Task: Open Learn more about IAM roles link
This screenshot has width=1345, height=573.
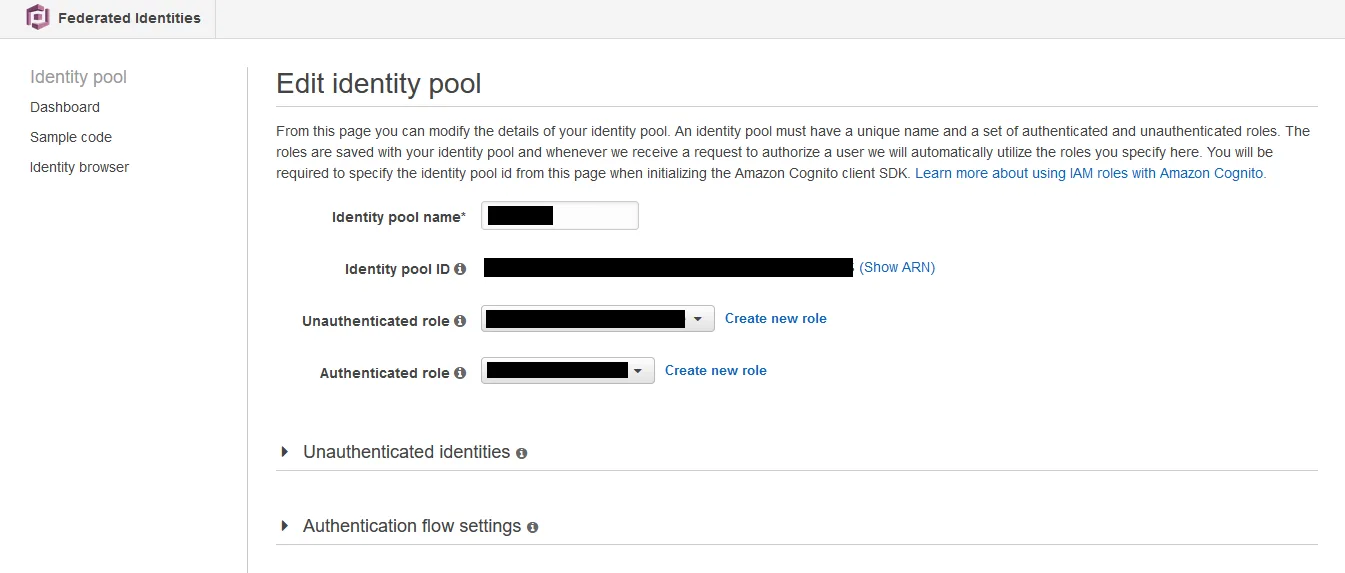Action: 1091,173
